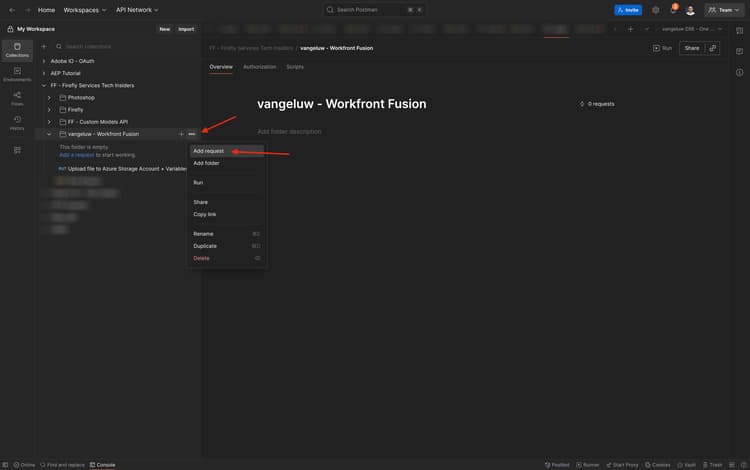The height and width of the screenshot is (470, 750).
Task: Click the Import button
Action: click(x=186, y=29)
